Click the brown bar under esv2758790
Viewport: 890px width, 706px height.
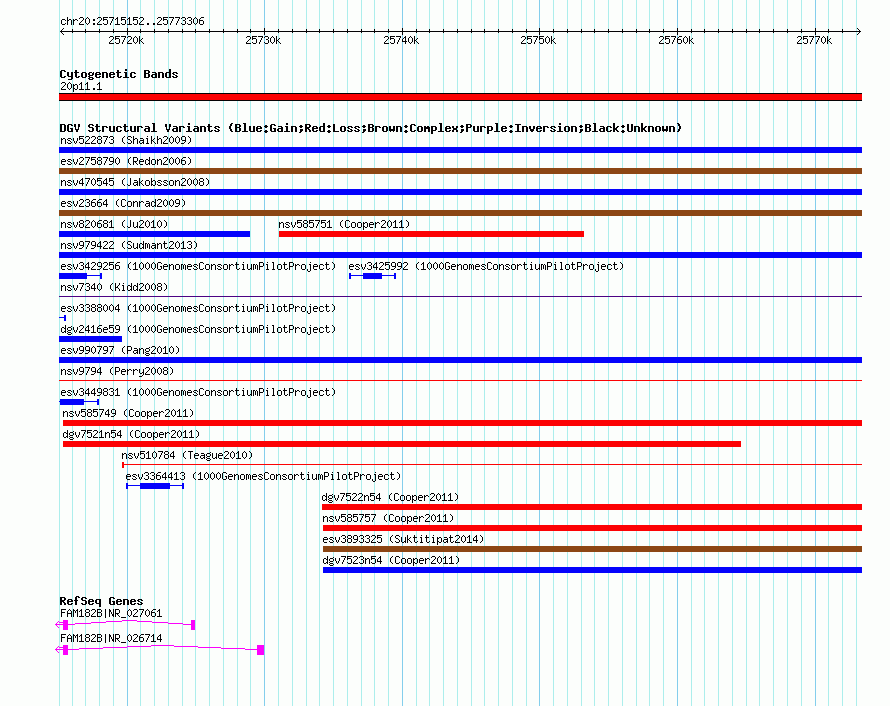click(460, 171)
